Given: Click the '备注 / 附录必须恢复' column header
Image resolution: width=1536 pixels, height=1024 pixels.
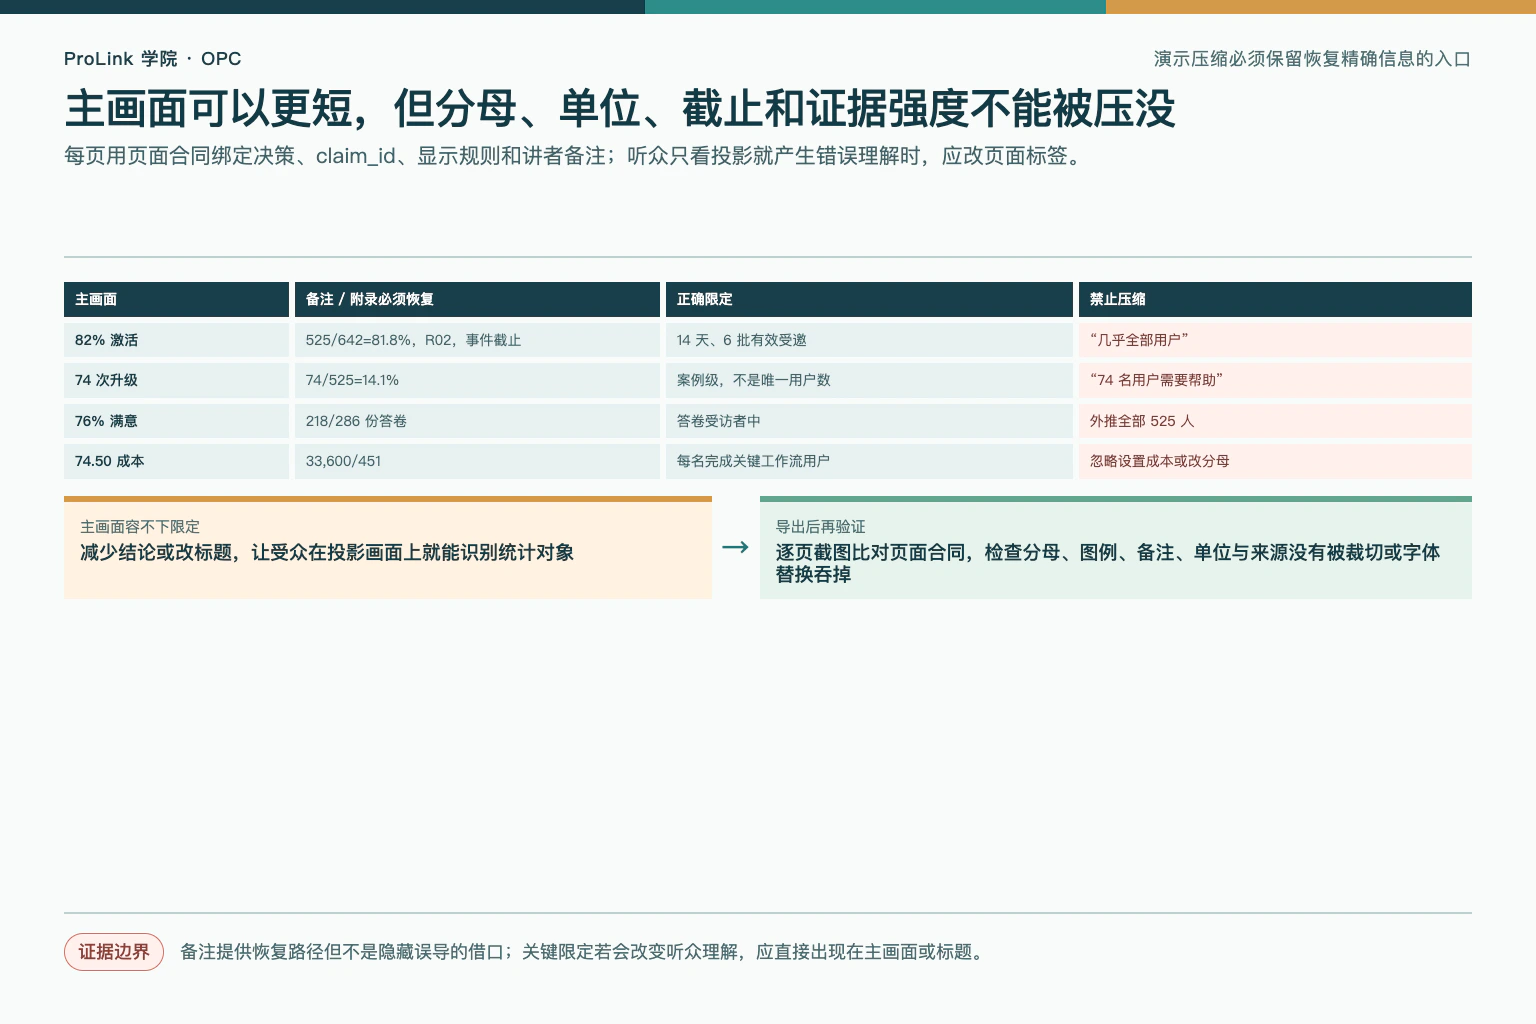Looking at the screenshot, I should (477, 299).
